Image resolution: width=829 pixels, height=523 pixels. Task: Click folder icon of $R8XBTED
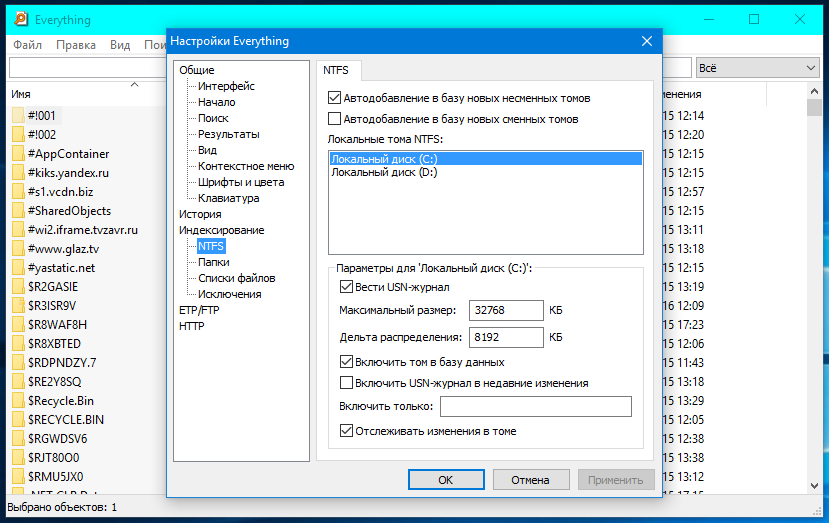[x=18, y=344]
